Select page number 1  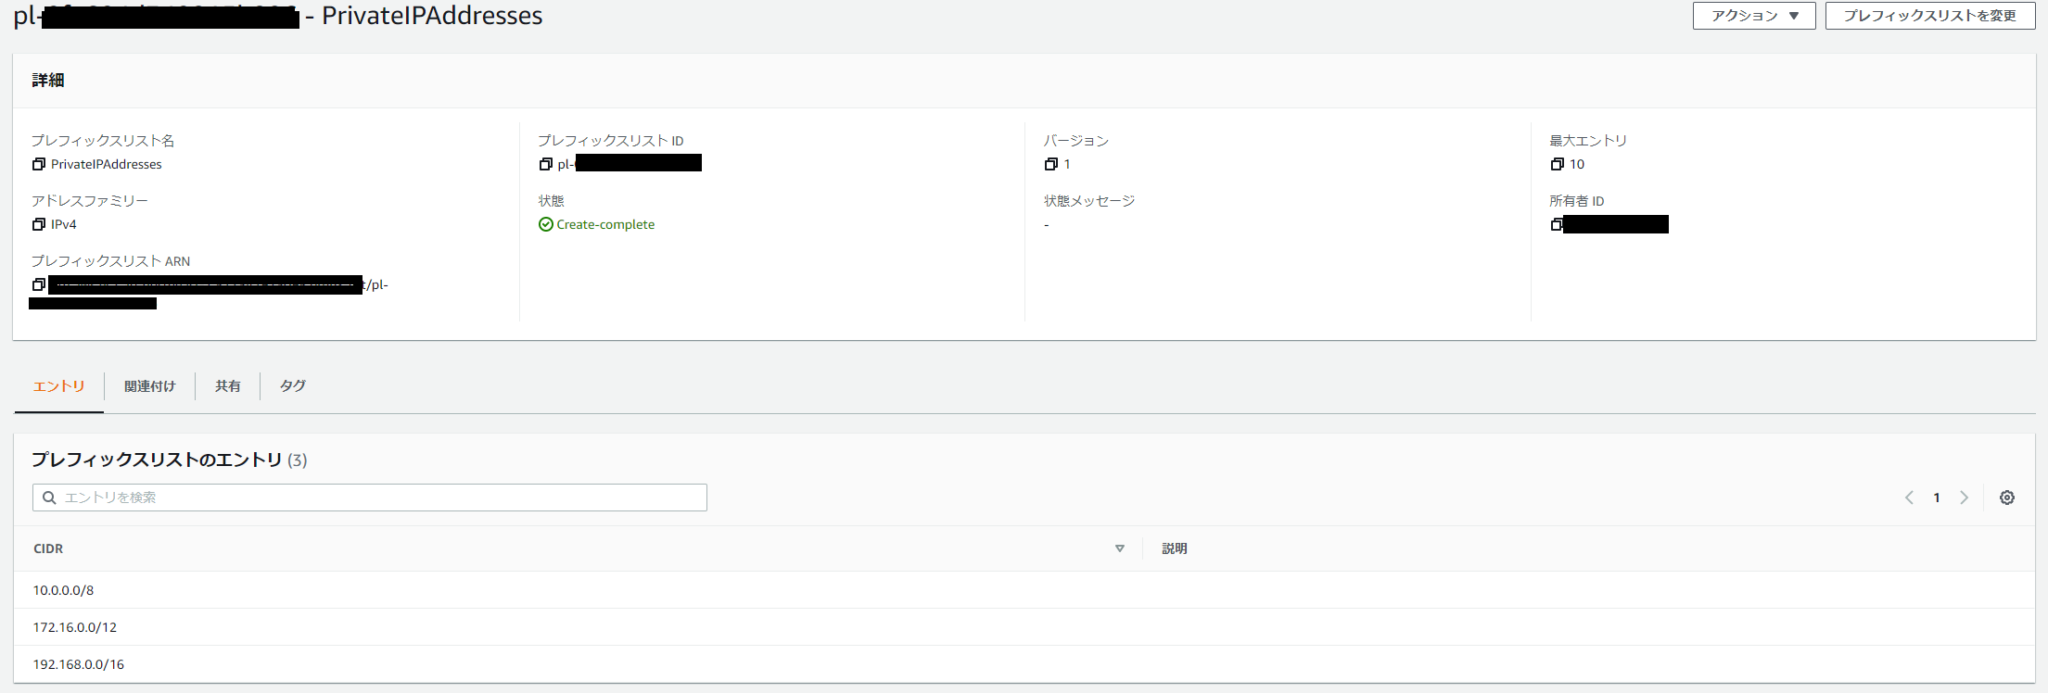click(x=1937, y=497)
